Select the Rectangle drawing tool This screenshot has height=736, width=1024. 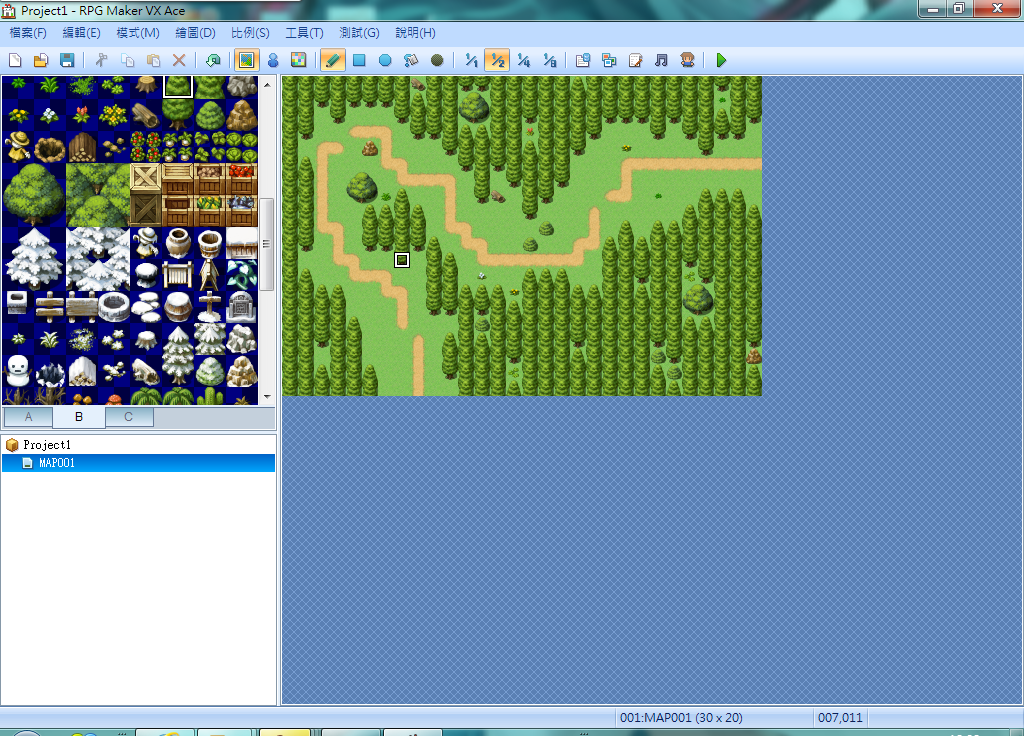[359, 61]
